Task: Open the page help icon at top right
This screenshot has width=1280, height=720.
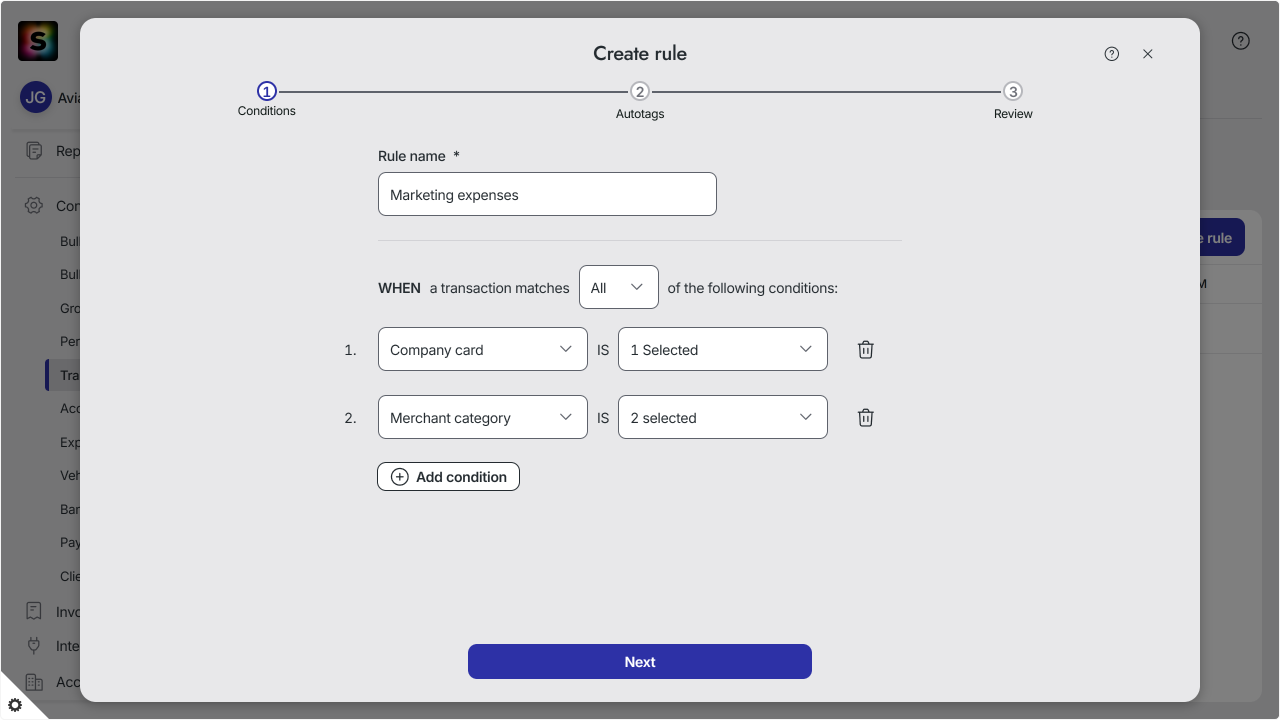Action: pyautogui.click(x=1241, y=41)
